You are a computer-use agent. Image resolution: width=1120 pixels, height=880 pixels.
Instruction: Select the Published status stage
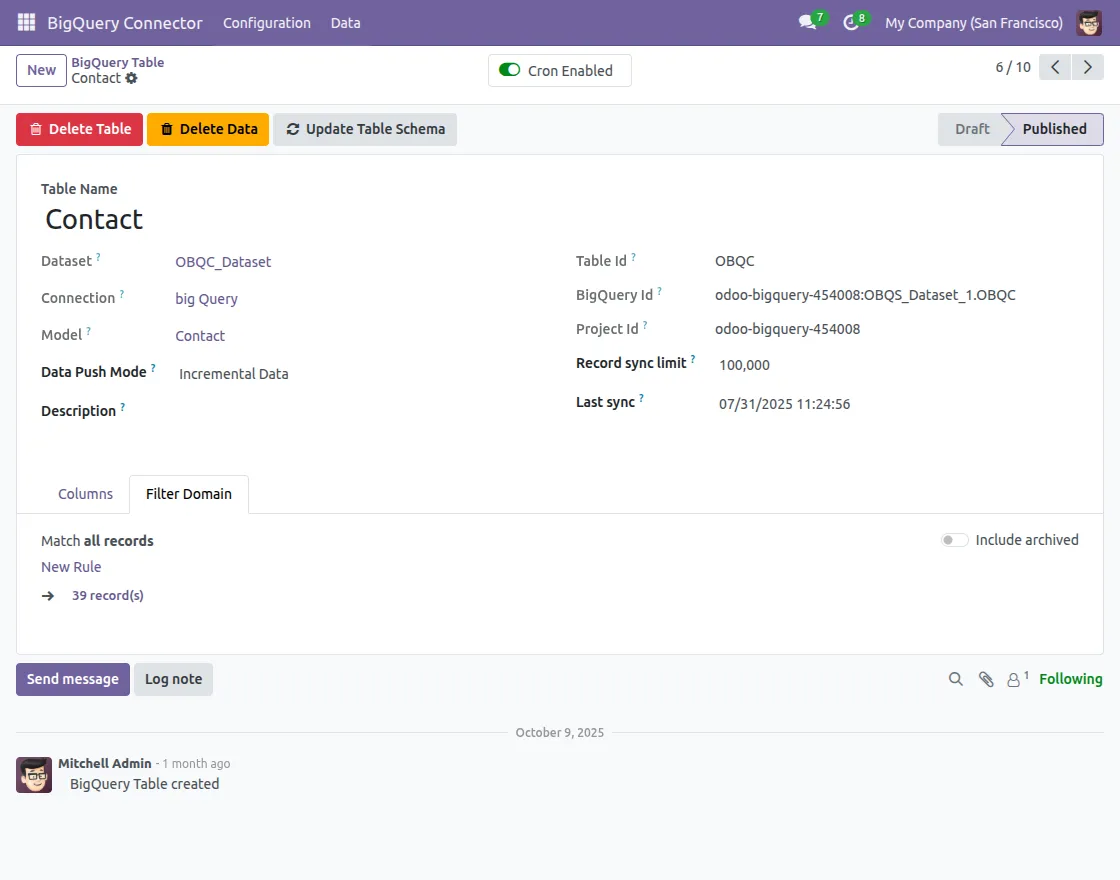pyautogui.click(x=1054, y=129)
